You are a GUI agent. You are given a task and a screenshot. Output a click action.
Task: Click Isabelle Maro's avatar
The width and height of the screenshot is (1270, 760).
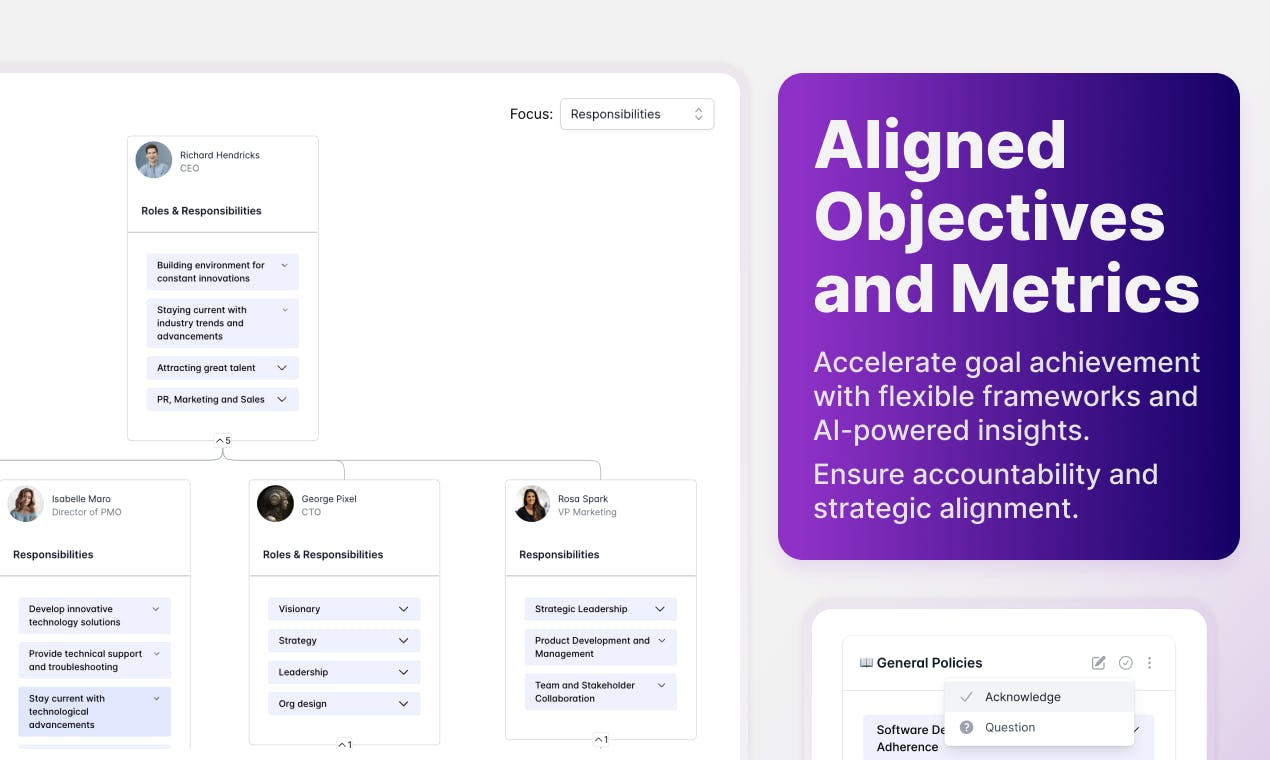(x=25, y=504)
